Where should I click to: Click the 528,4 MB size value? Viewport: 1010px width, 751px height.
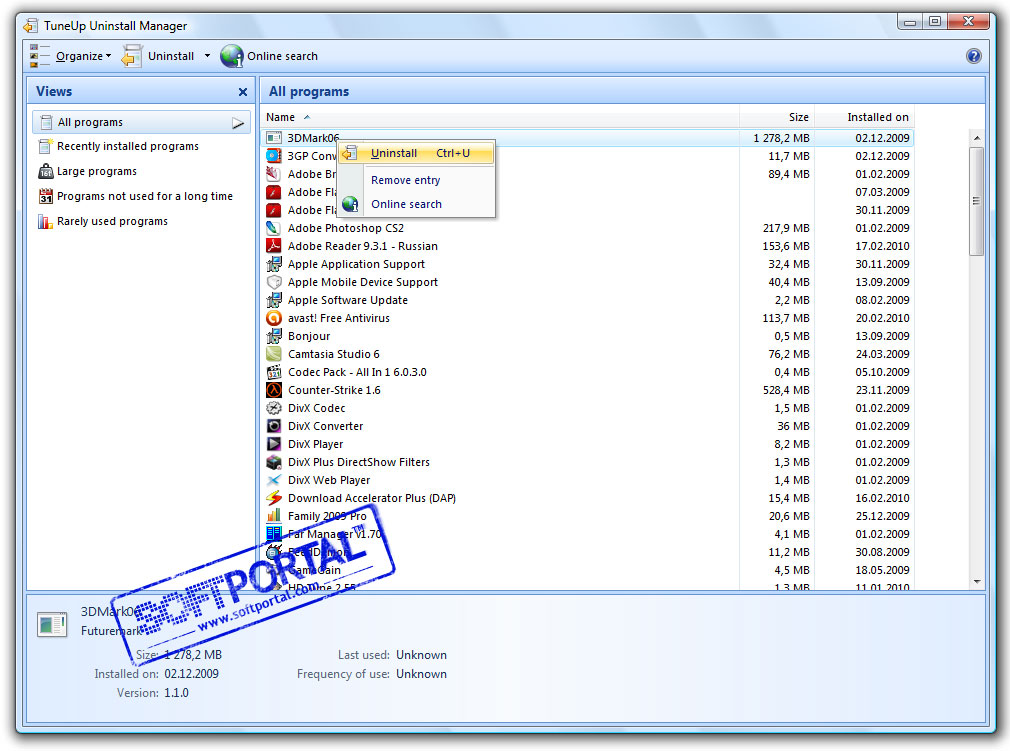(786, 390)
